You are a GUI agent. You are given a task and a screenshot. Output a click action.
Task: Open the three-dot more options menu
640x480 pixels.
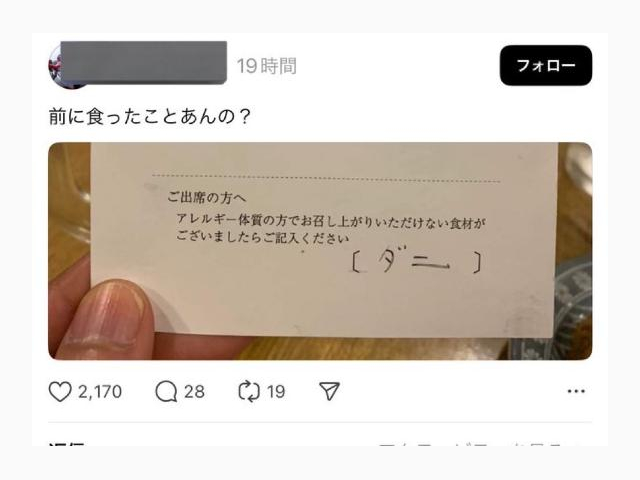576,391
